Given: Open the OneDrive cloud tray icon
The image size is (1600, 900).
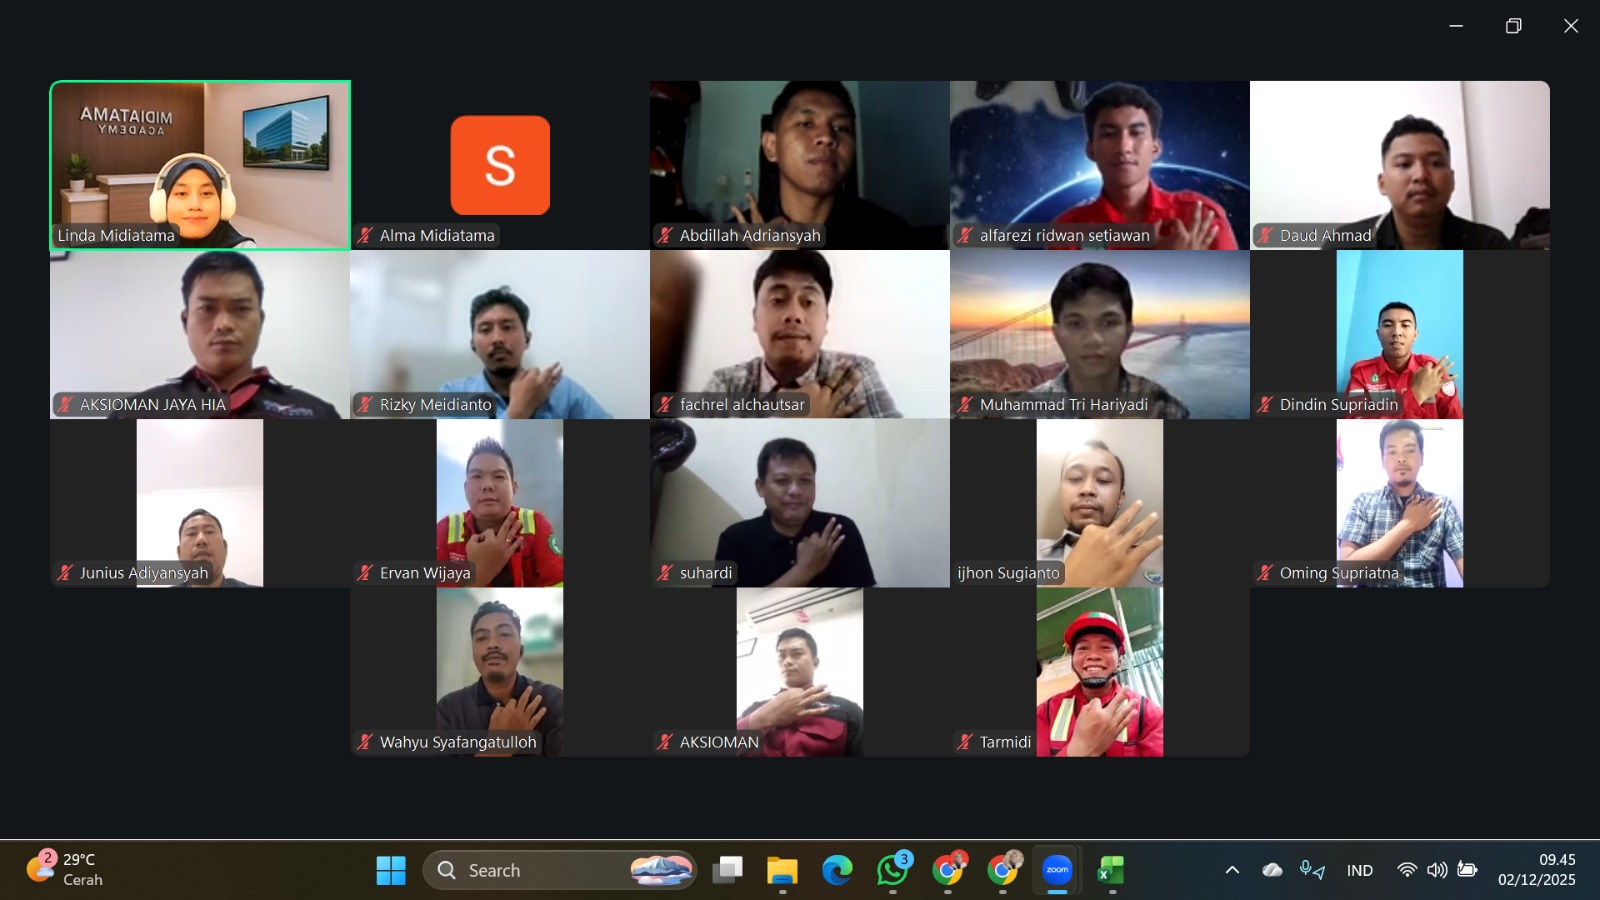Looking at the screenshot, I should [1272, 870].
